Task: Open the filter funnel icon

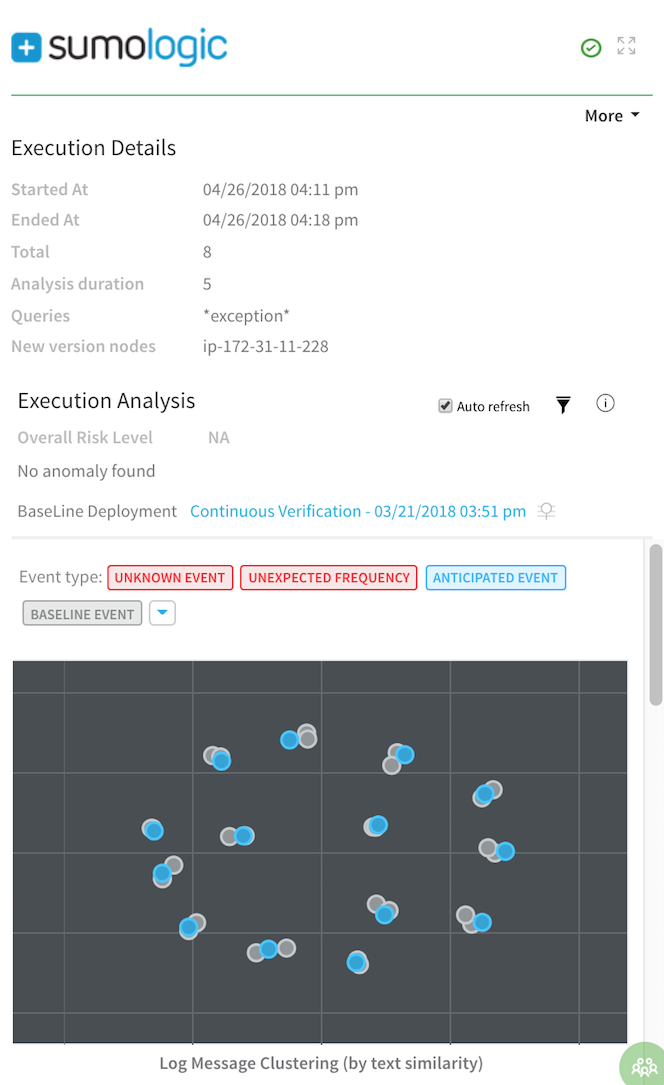Action: click(x=564, y=405)
